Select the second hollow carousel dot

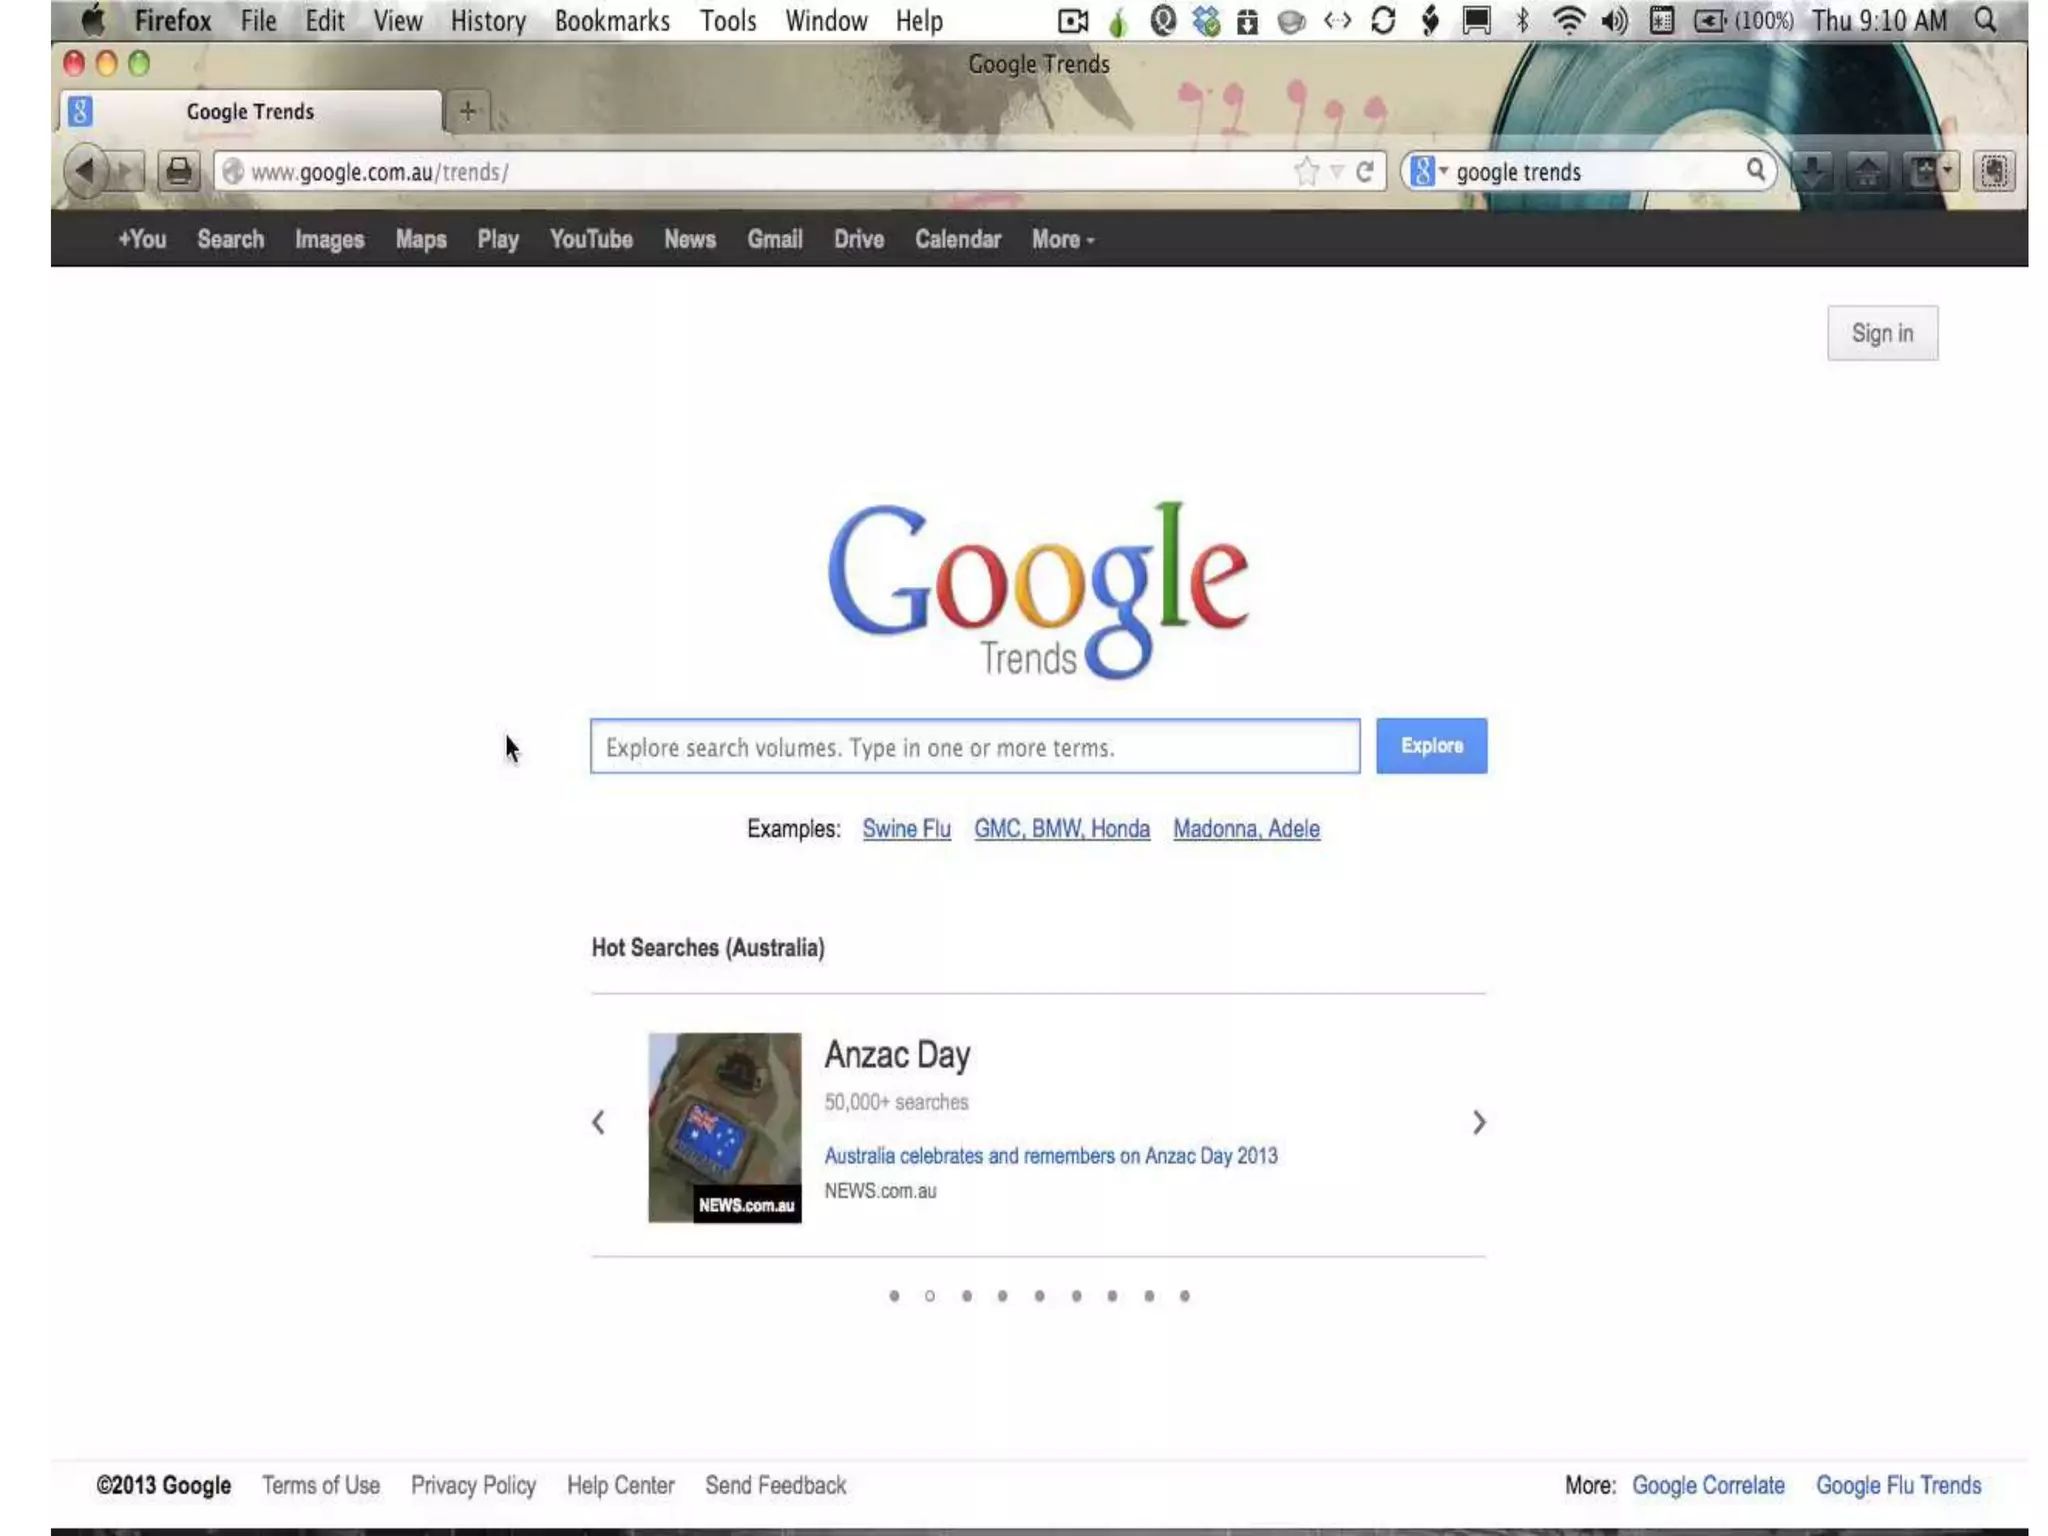pos(930,1296)
